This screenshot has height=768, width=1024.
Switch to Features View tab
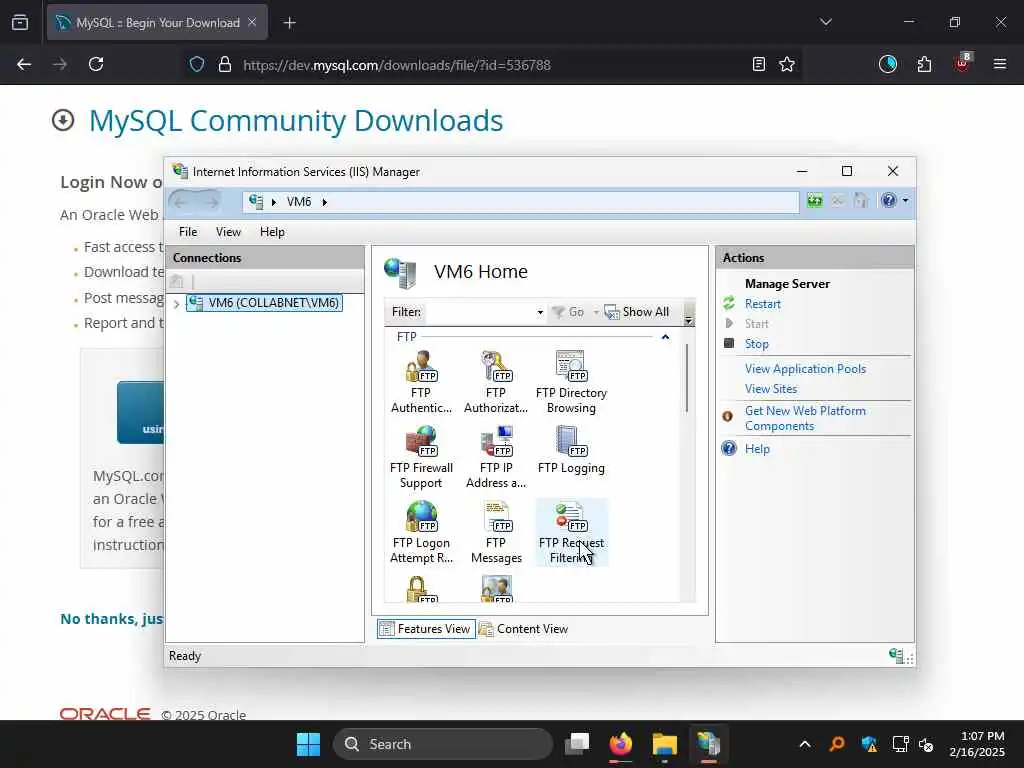coord(426,629)
